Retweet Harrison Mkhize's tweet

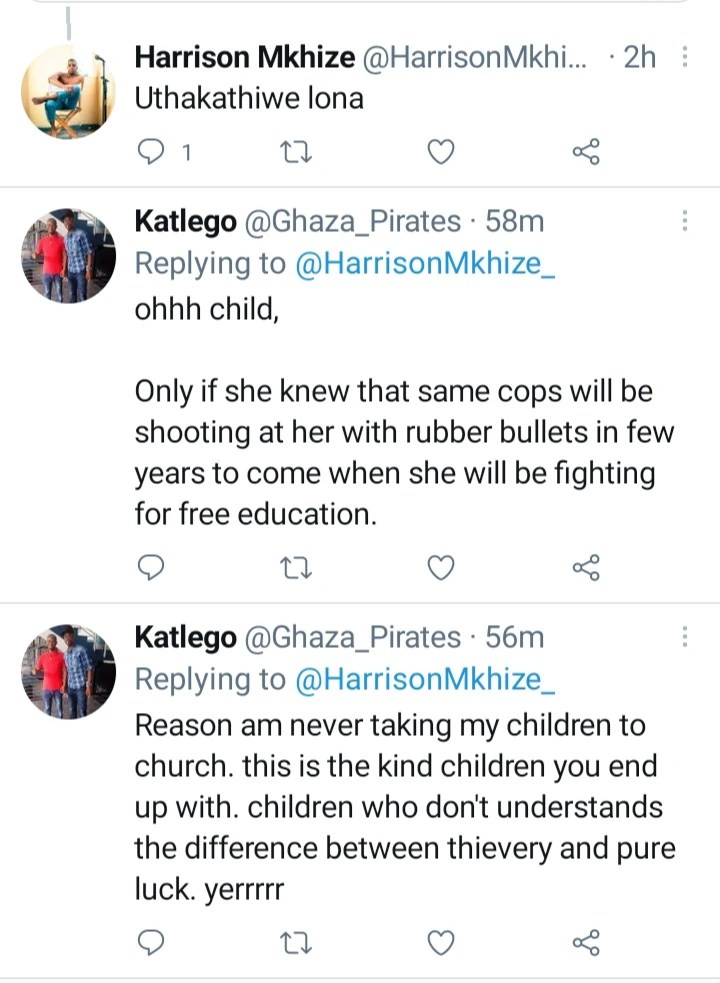point(295,152)
